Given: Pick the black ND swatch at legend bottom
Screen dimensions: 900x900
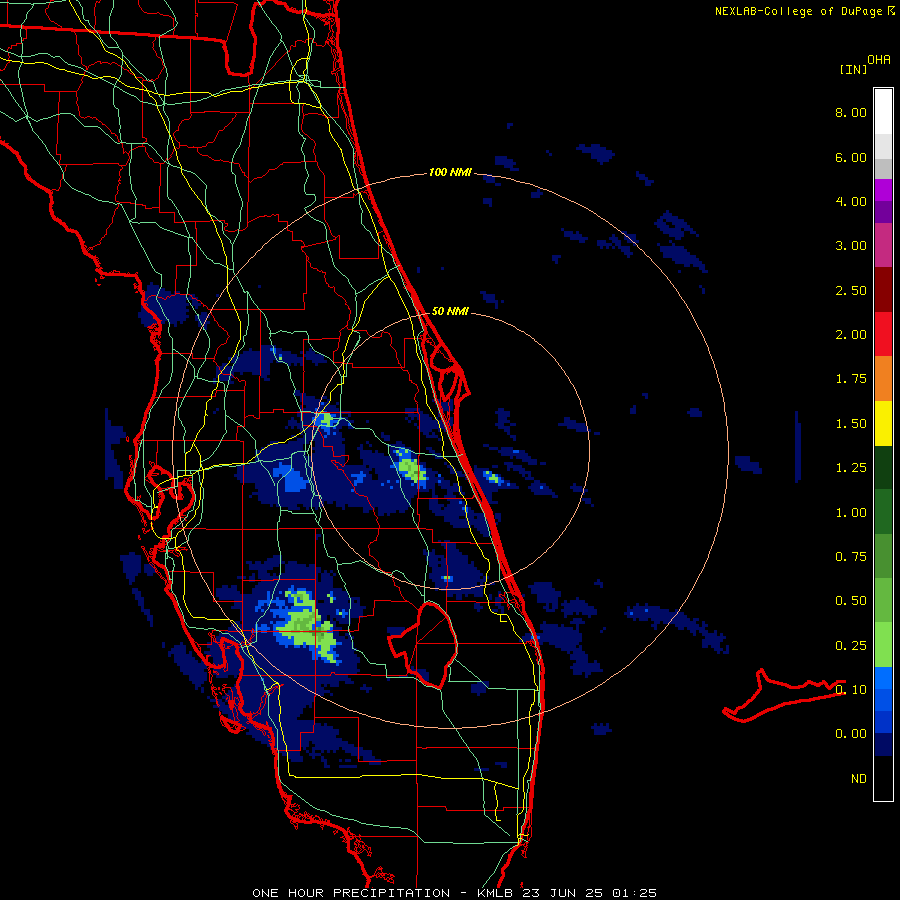Looking at the screenshot, I should (883, 778).
